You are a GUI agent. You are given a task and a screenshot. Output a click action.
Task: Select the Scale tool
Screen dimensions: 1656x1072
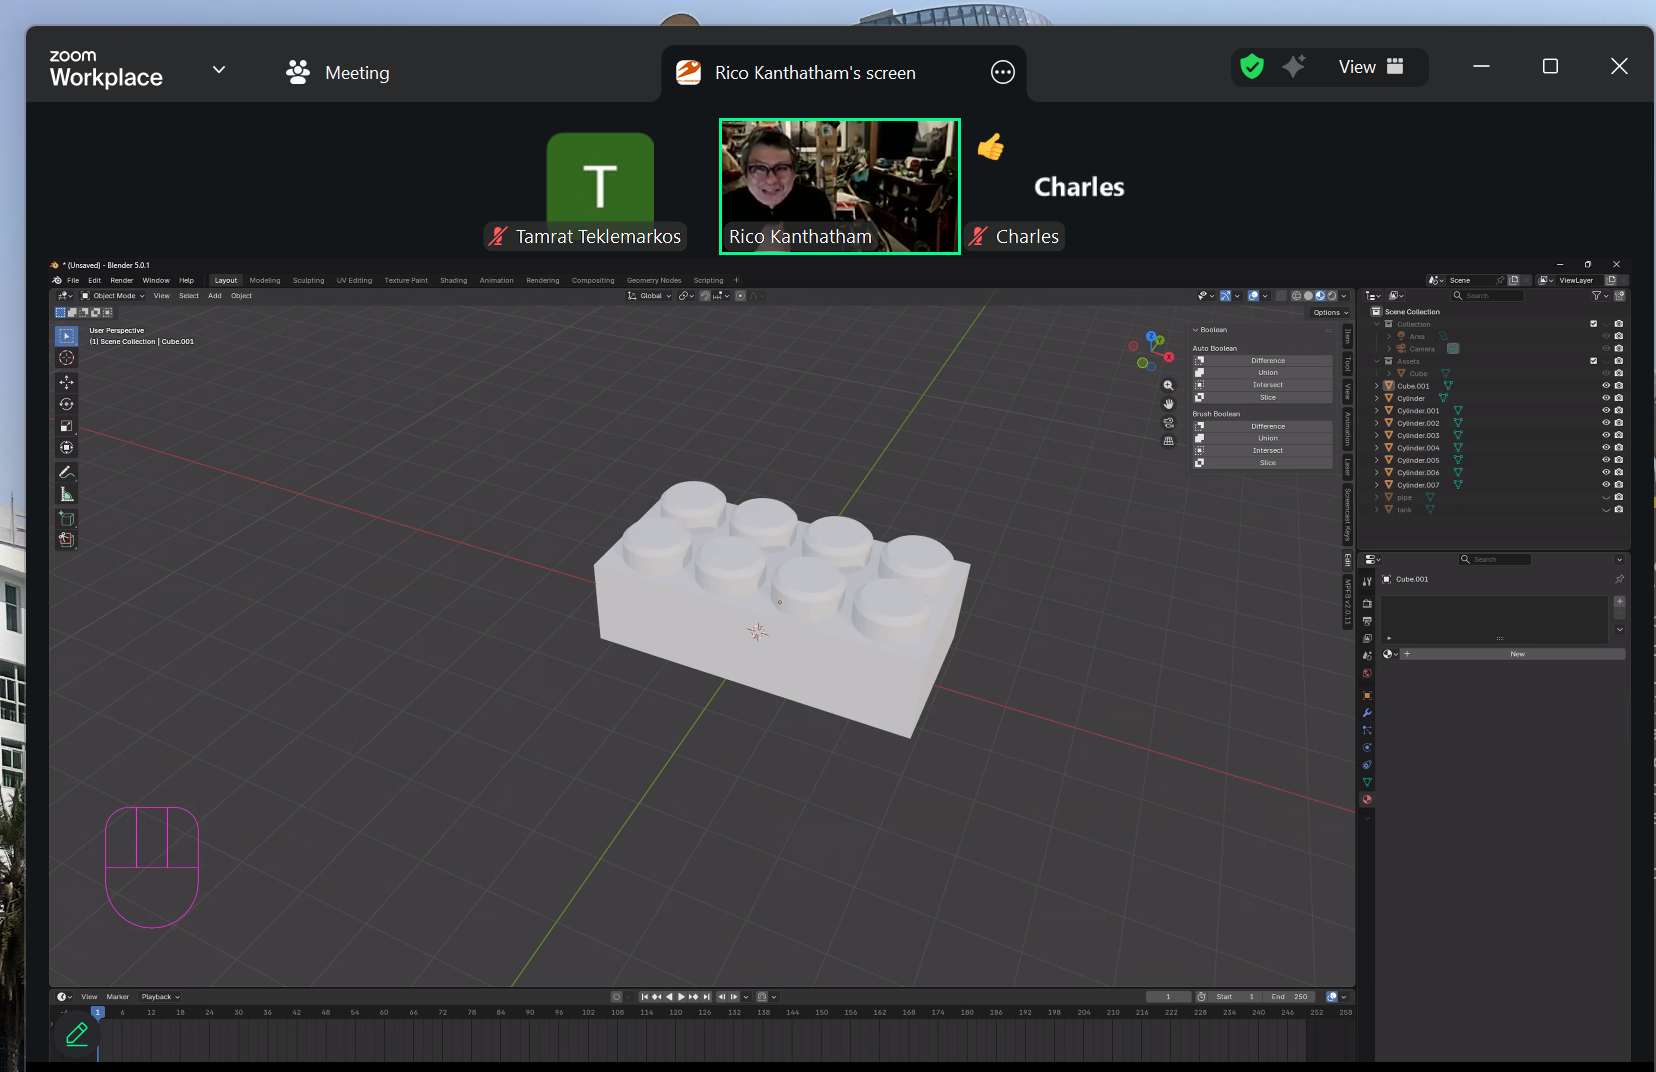tap(66, 424)
